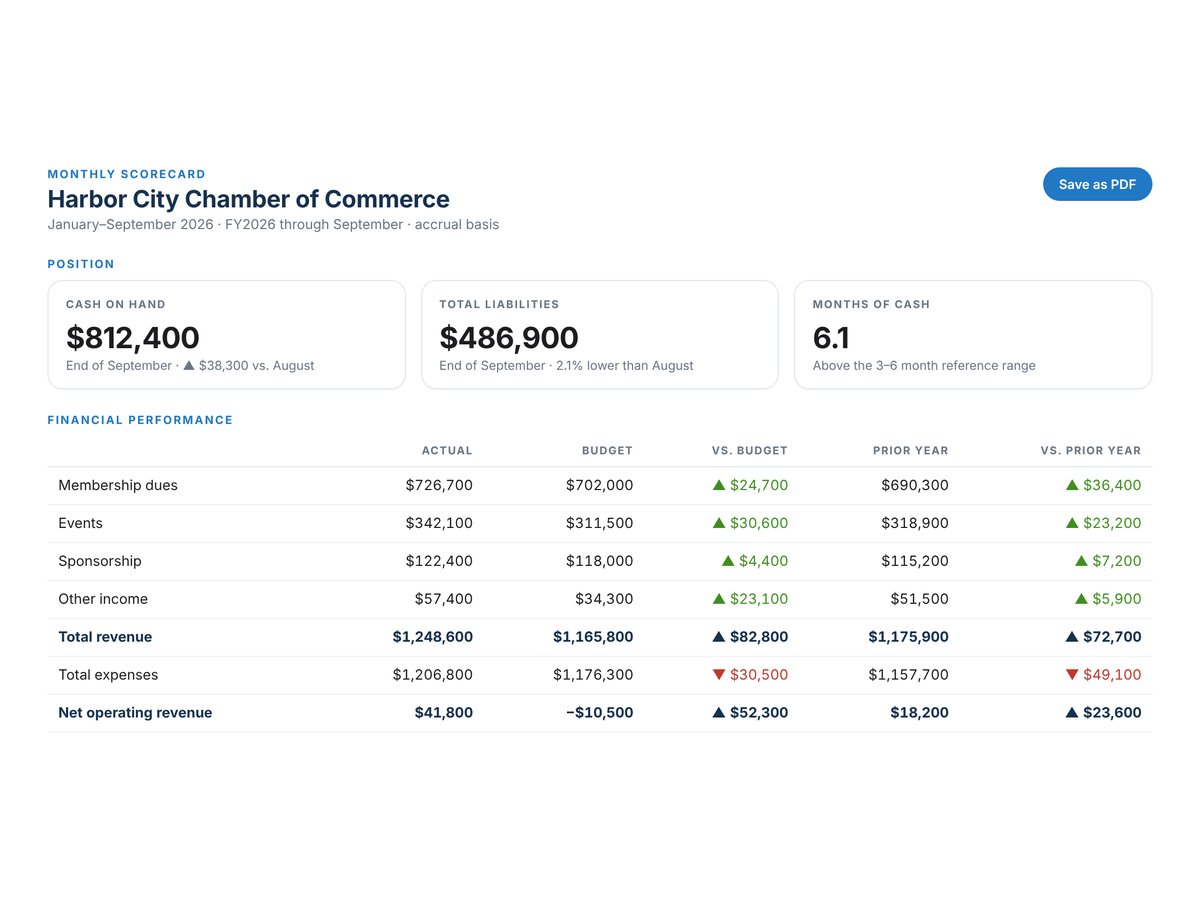Click the actual value $726,700
Image resolution: width=1200 pixels, height=900 pixels.
[439, 485]
